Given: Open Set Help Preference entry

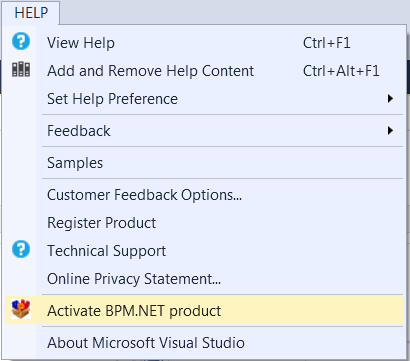Looking at the screenshot, I should [204, 99].
